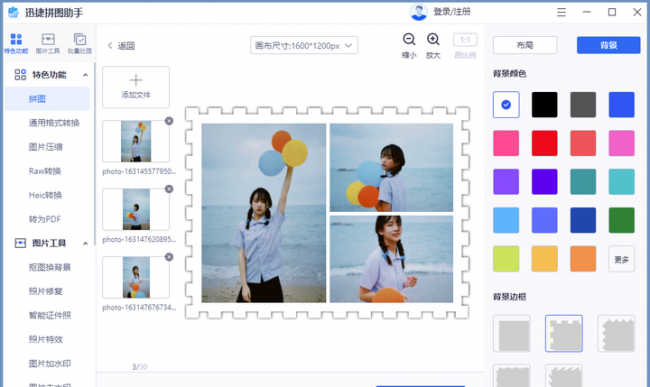The height and width of the screenshot is (387, 650).
Task: Pick the dark green background color swatch
Action: click(x=621, y=220)
